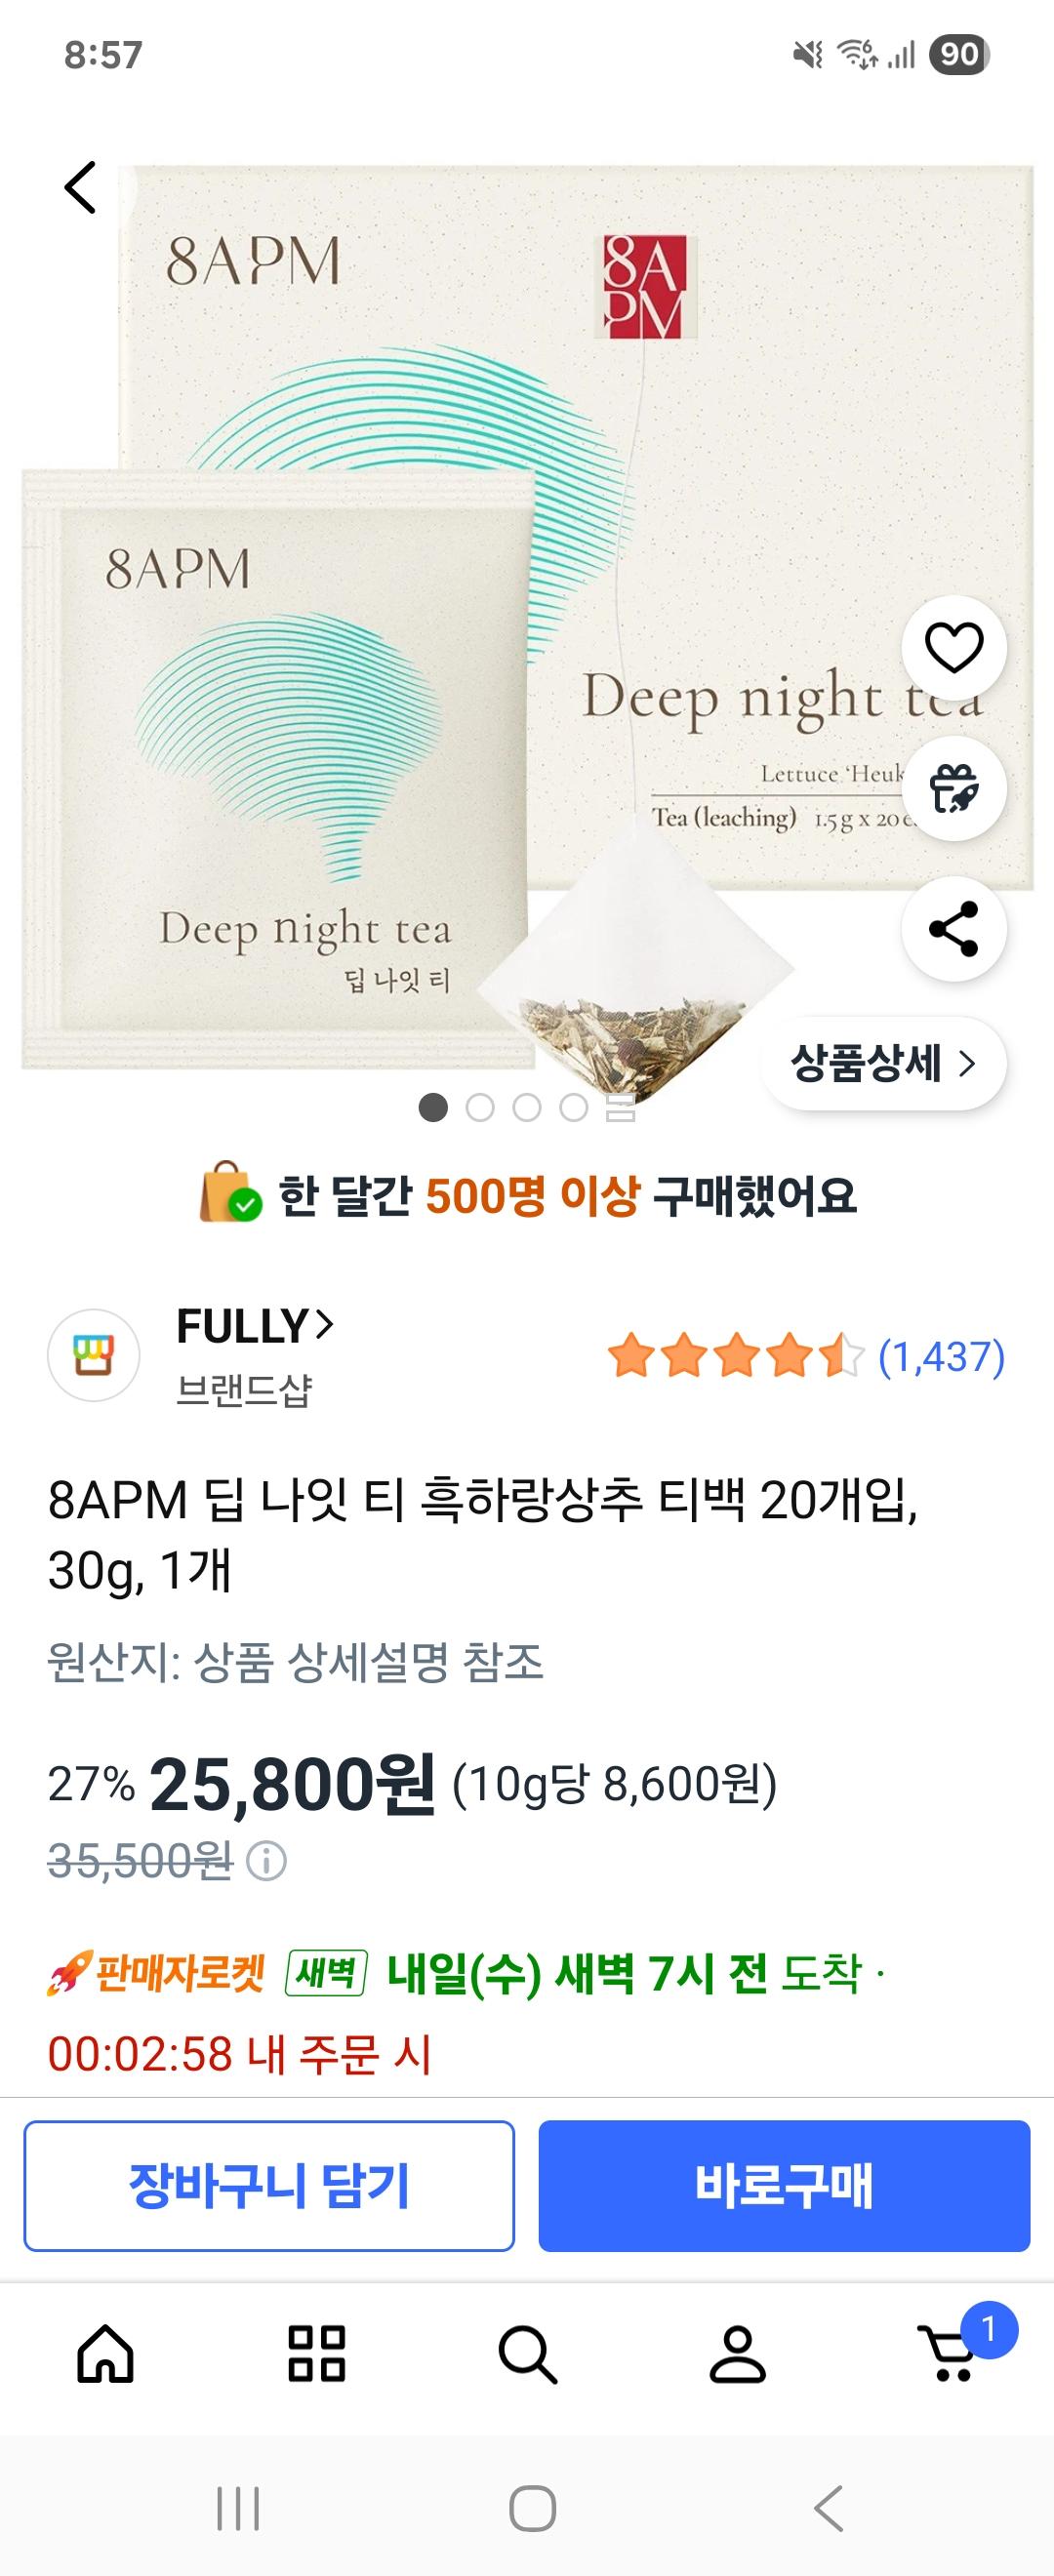This screenshot has width=1054, height=2576.
Task: Open the category grid tab
Action: [316, 2354]
